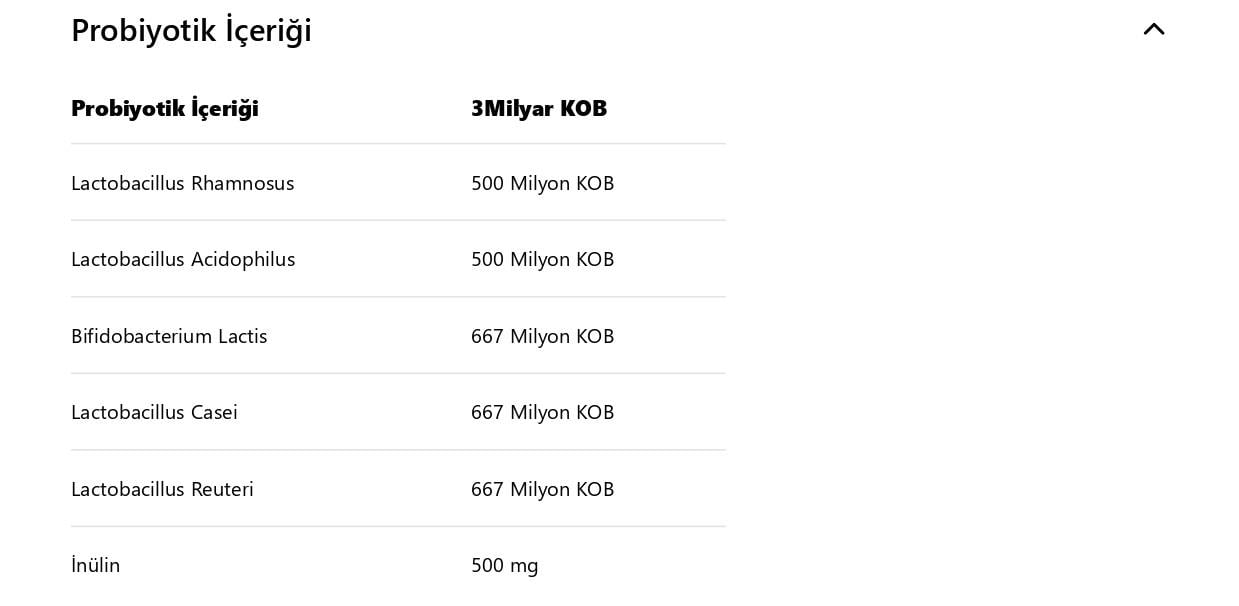Click the 3Milyar KOB header cell
The width and height of the screenshot is (1239, 606).
pyautogui.click(x=539, y=108)
